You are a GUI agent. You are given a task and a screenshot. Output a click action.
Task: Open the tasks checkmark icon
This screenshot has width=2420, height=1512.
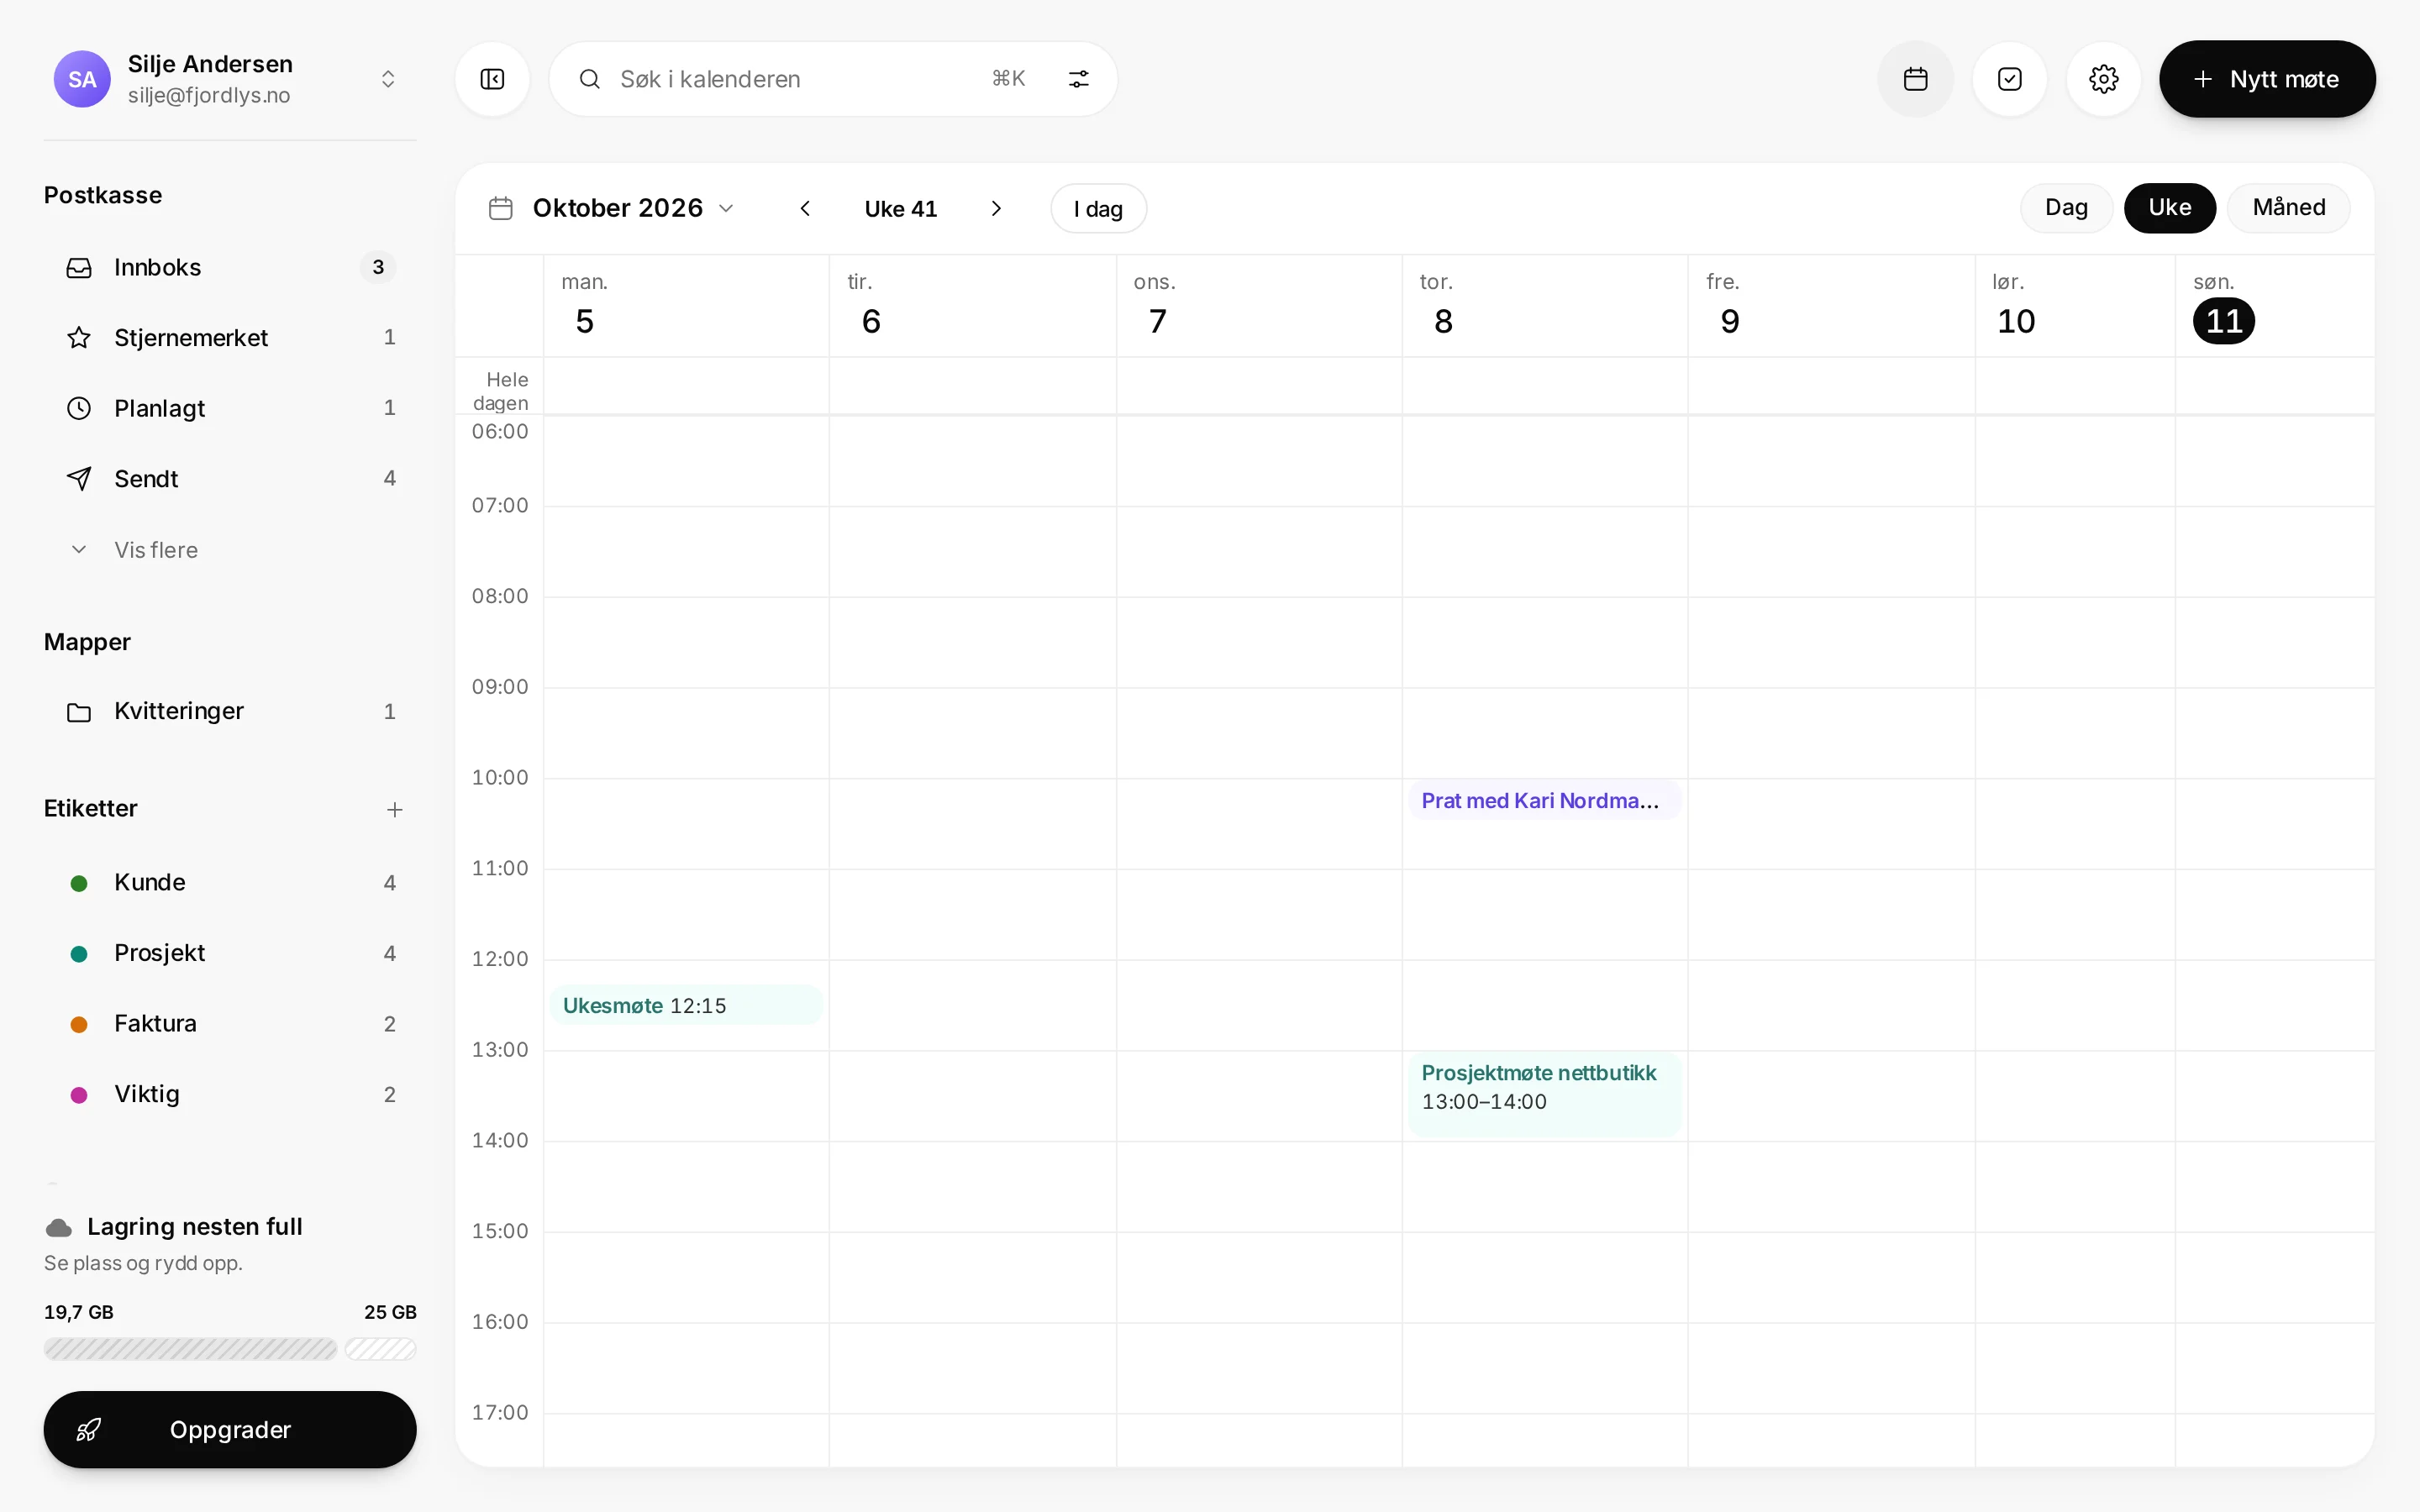(x=2009, y=79)
